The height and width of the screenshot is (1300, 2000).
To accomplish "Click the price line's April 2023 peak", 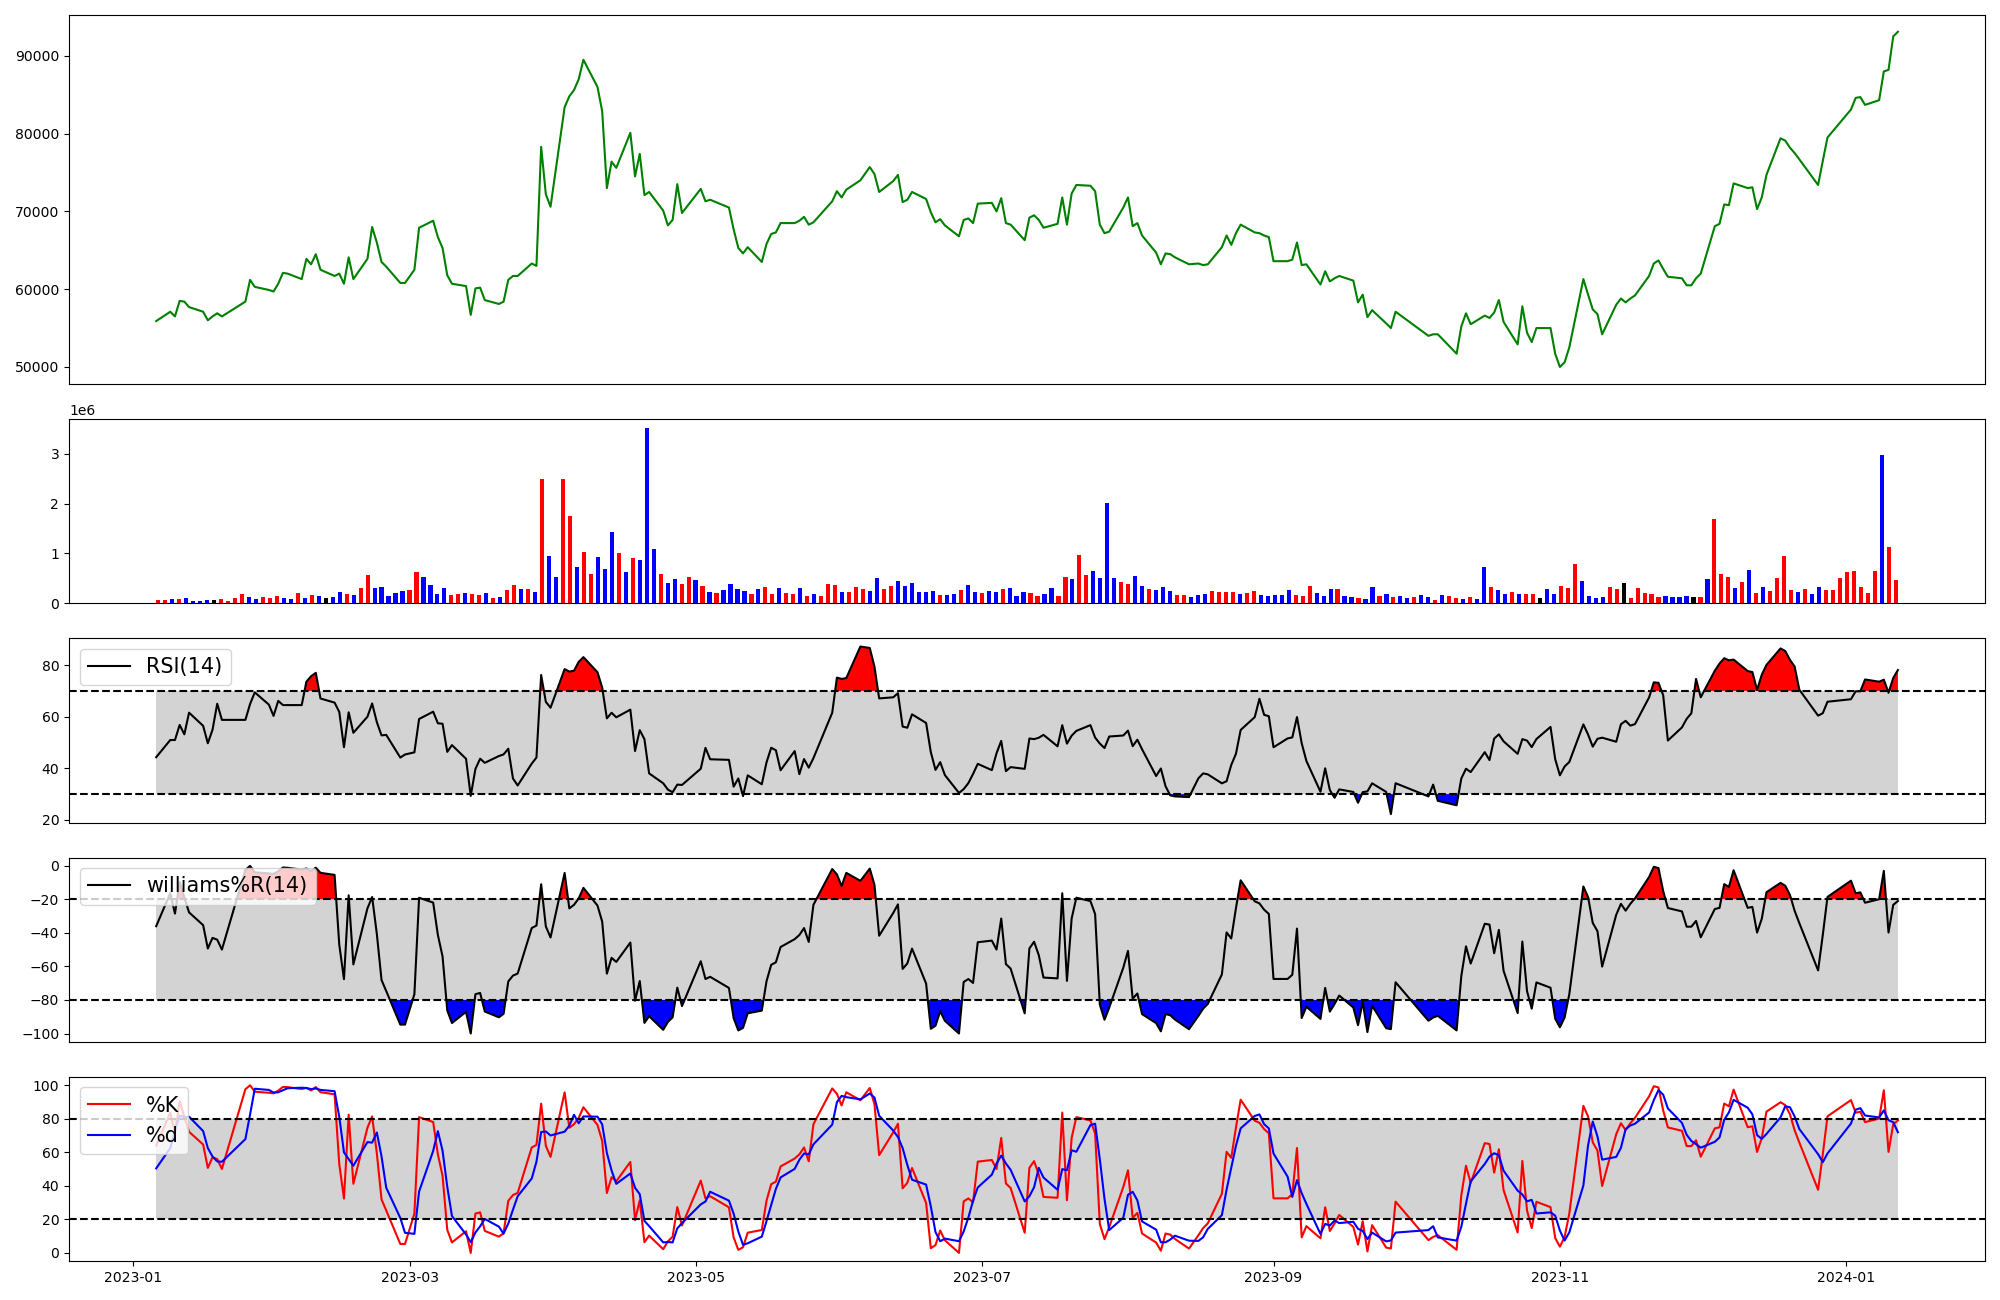I will (584, 60).
